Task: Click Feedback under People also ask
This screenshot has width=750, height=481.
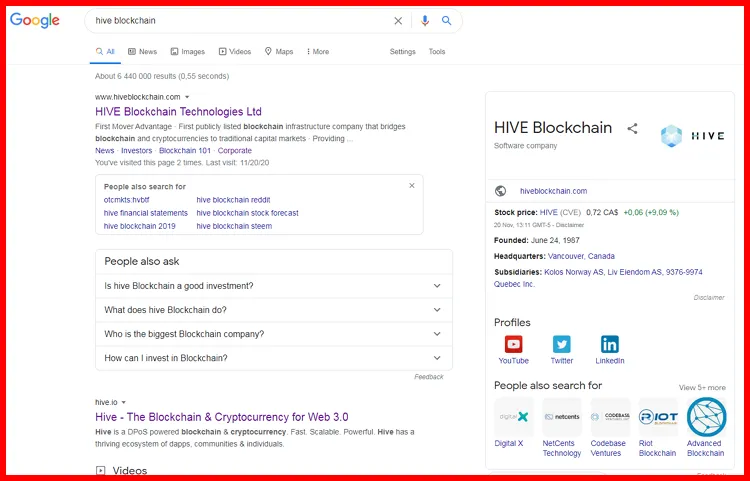Action: (x=429, y=377)
